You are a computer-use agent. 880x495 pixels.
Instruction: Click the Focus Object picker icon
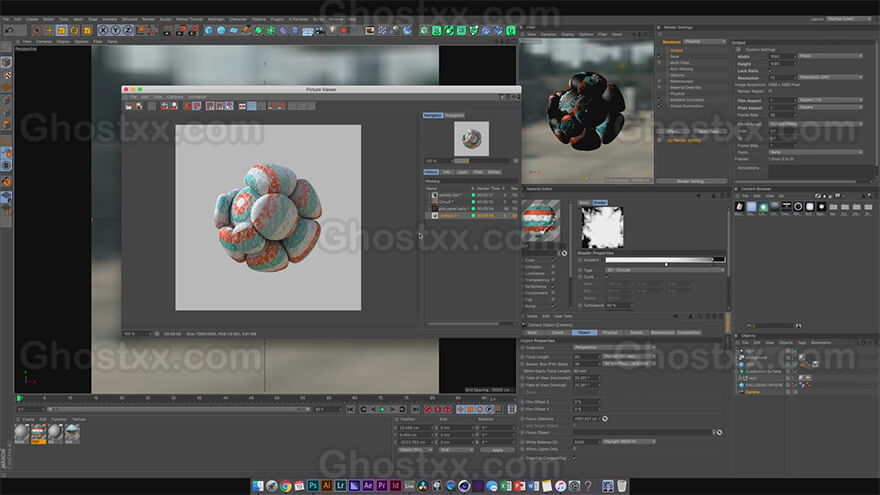719,432
